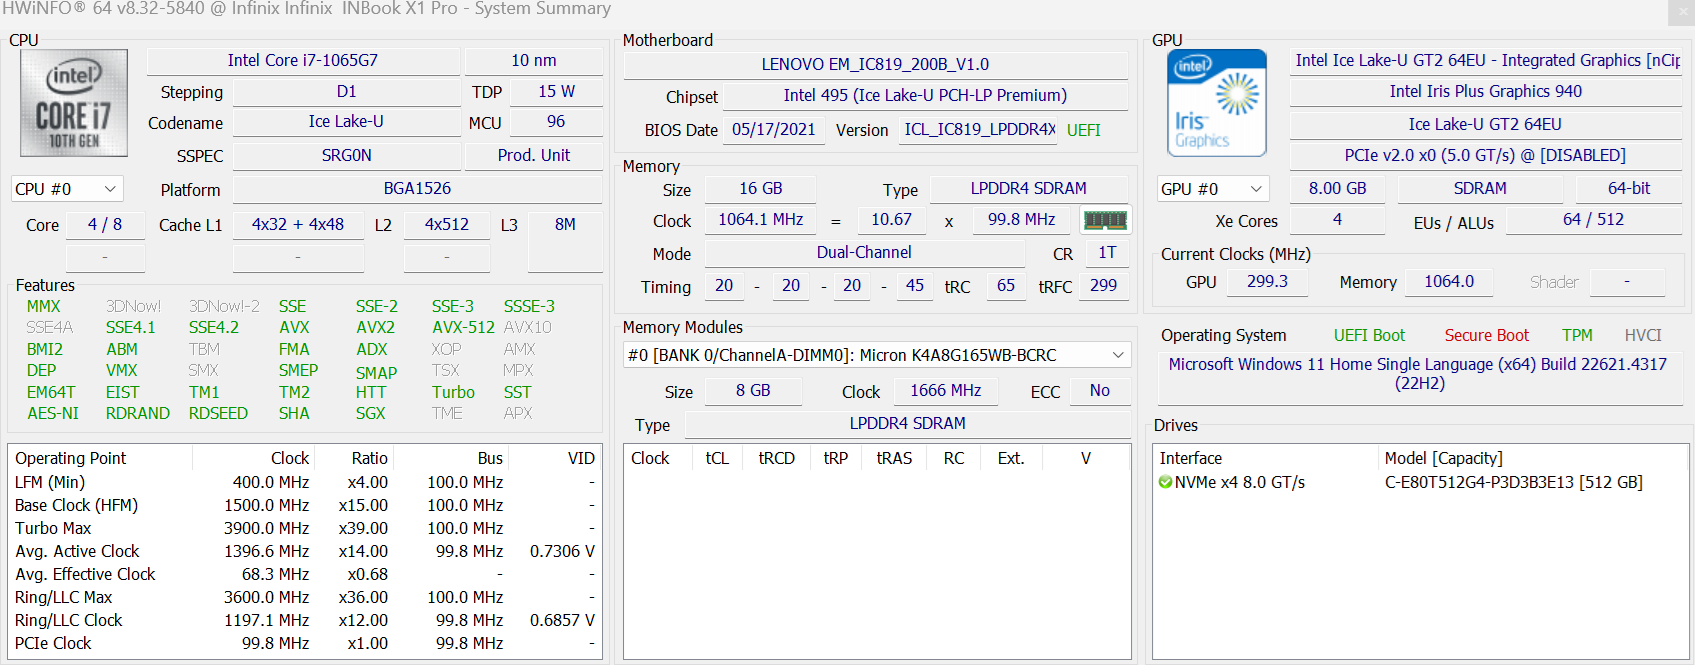Open the CPU #0 selector dropdown

click(x=67, y=189)
